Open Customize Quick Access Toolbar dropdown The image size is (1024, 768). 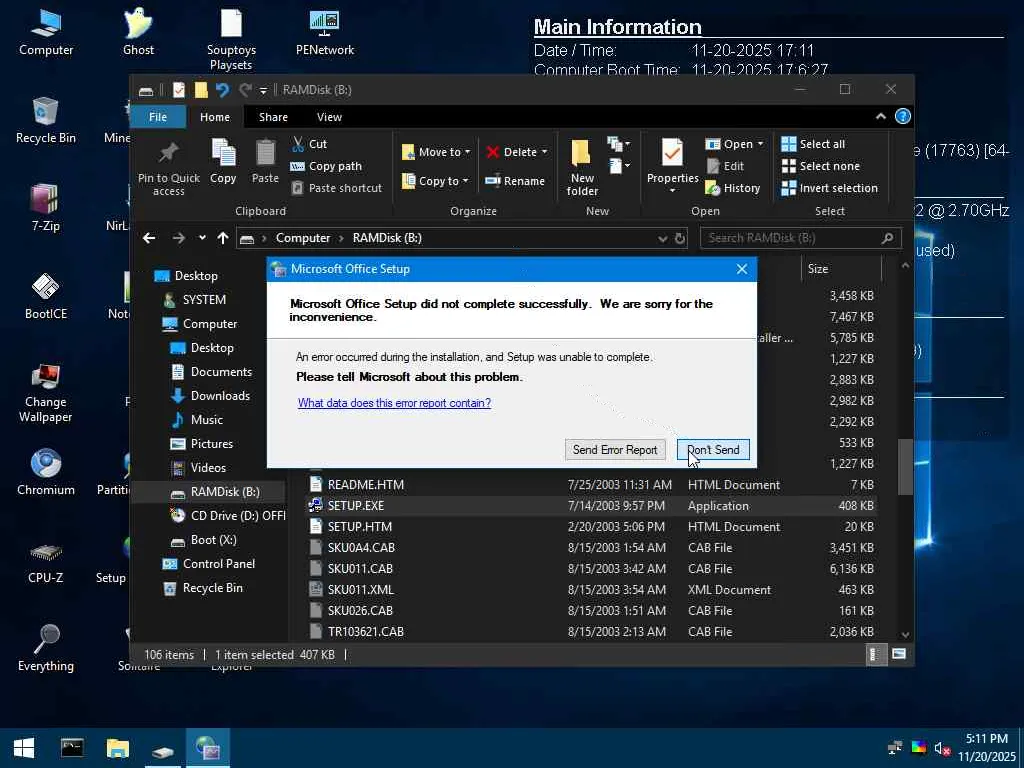263,91
